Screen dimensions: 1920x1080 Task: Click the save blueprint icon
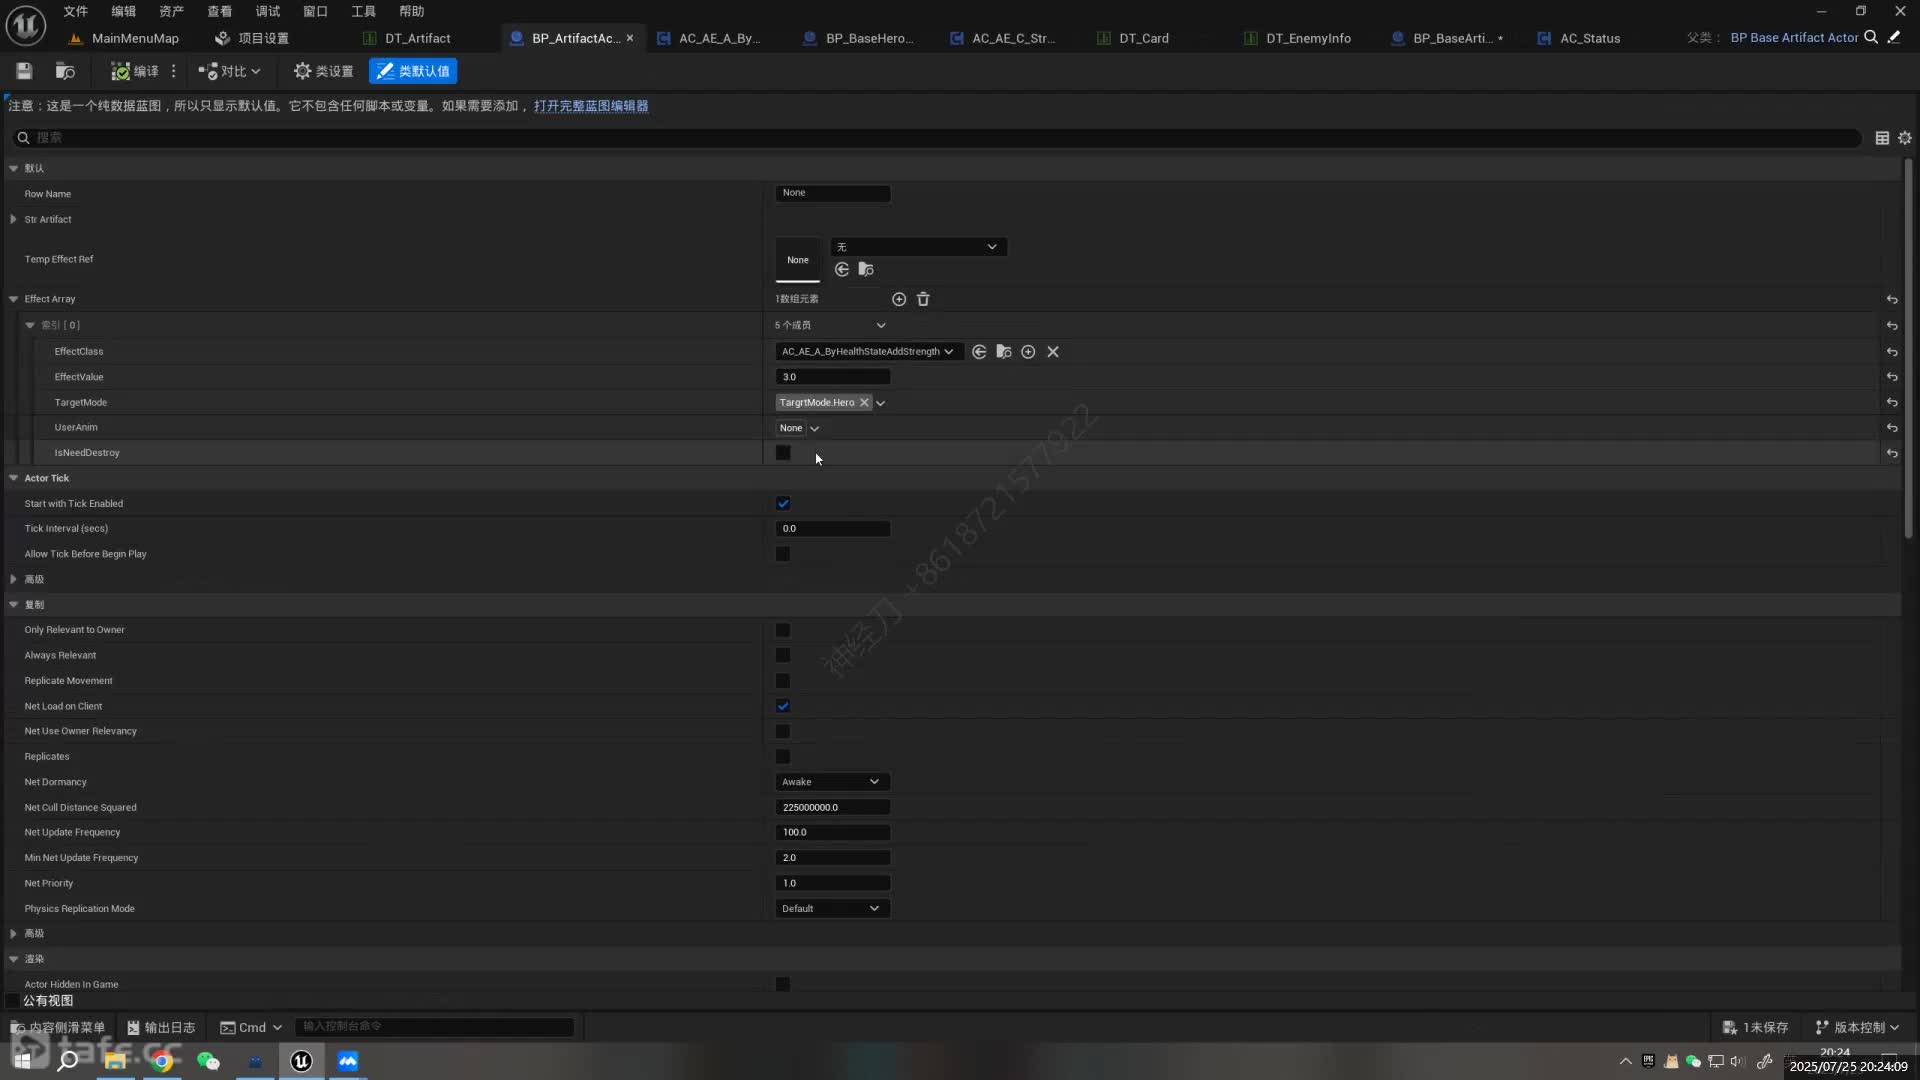point(24,71)
